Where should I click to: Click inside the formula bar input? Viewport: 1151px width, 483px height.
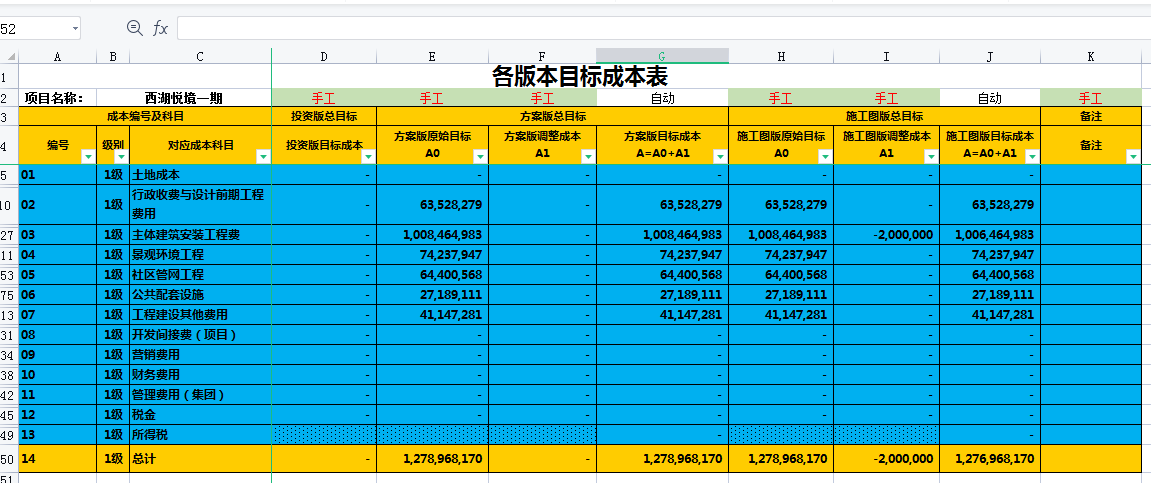coord(664,29)
